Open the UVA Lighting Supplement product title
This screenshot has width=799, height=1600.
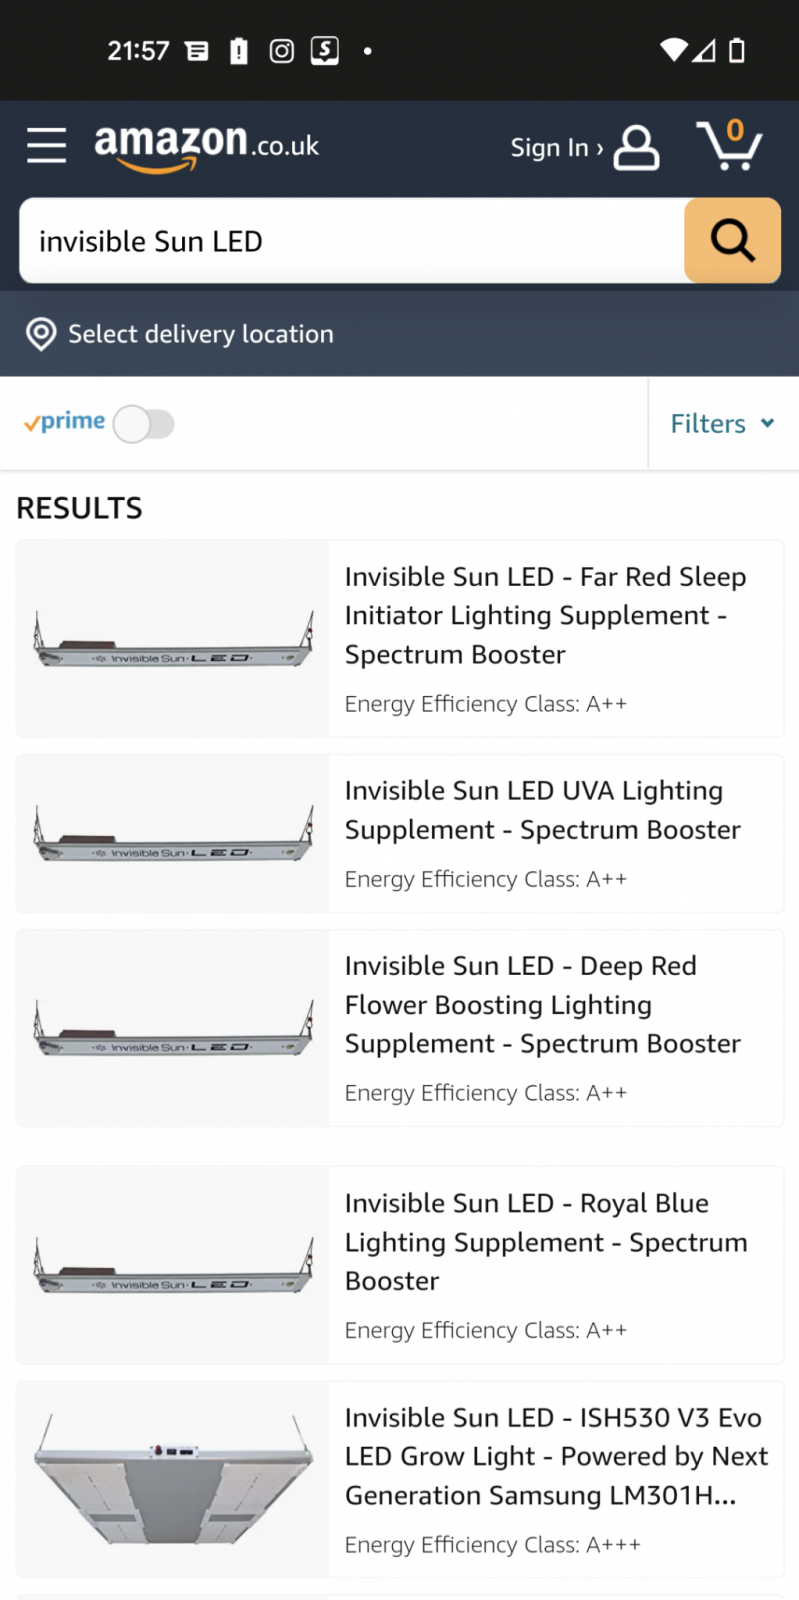click(x=542, y=810)
